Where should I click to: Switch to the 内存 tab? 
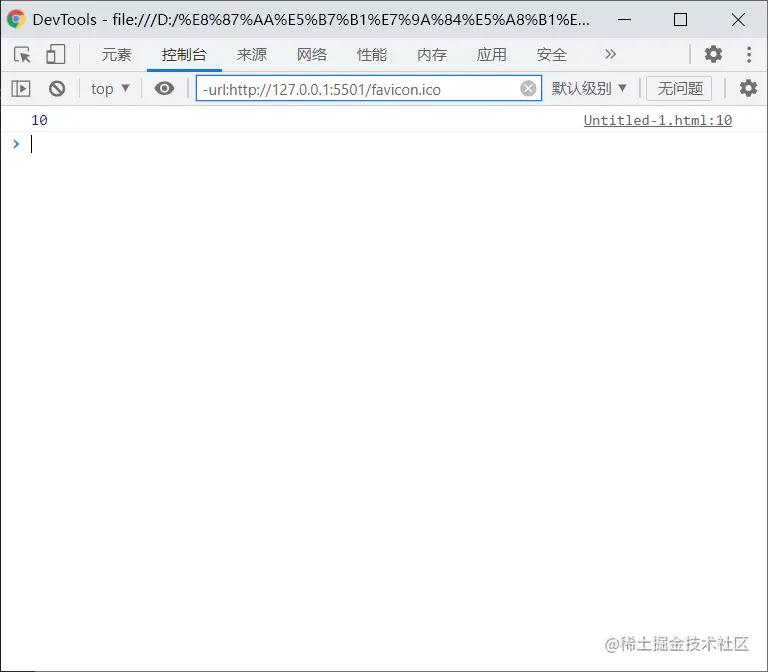coord(432,54)
